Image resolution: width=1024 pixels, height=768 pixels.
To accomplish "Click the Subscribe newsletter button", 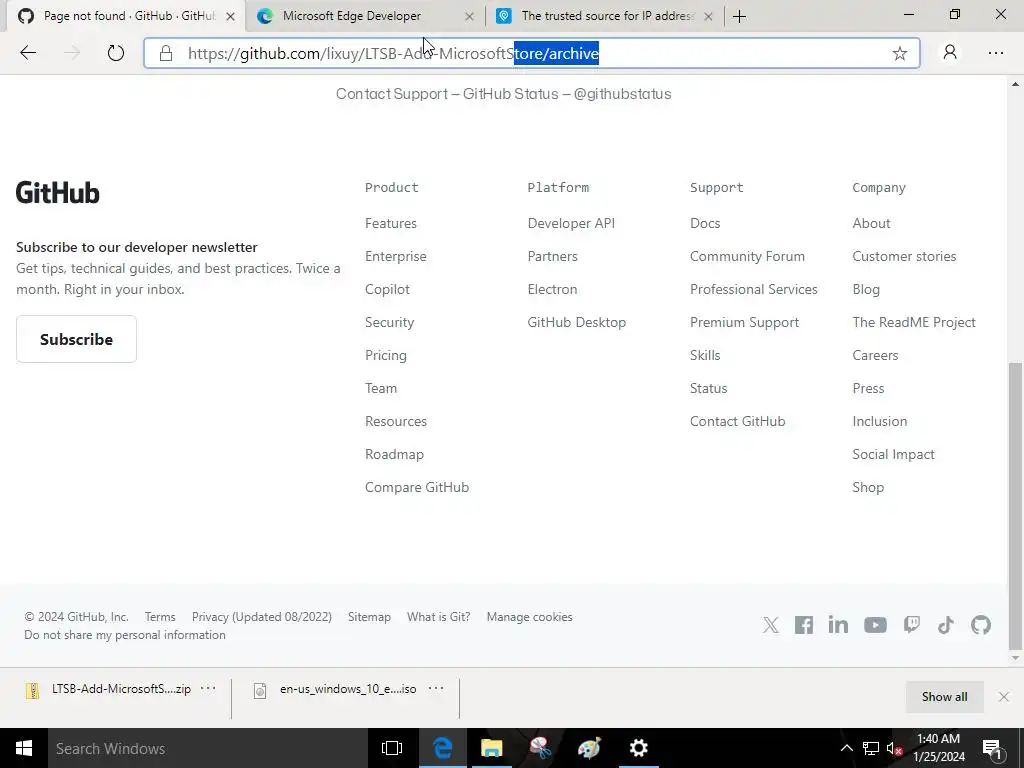I will (76, 339).
